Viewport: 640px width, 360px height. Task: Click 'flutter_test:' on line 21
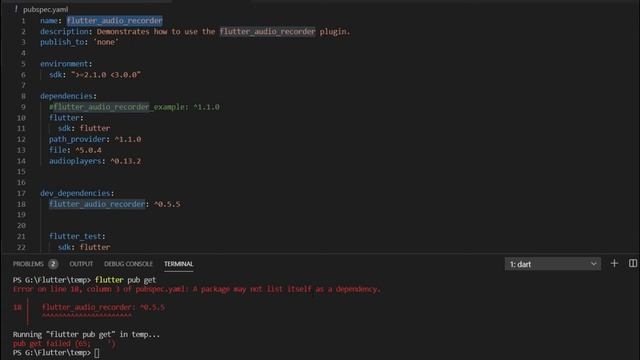point(77,236)
